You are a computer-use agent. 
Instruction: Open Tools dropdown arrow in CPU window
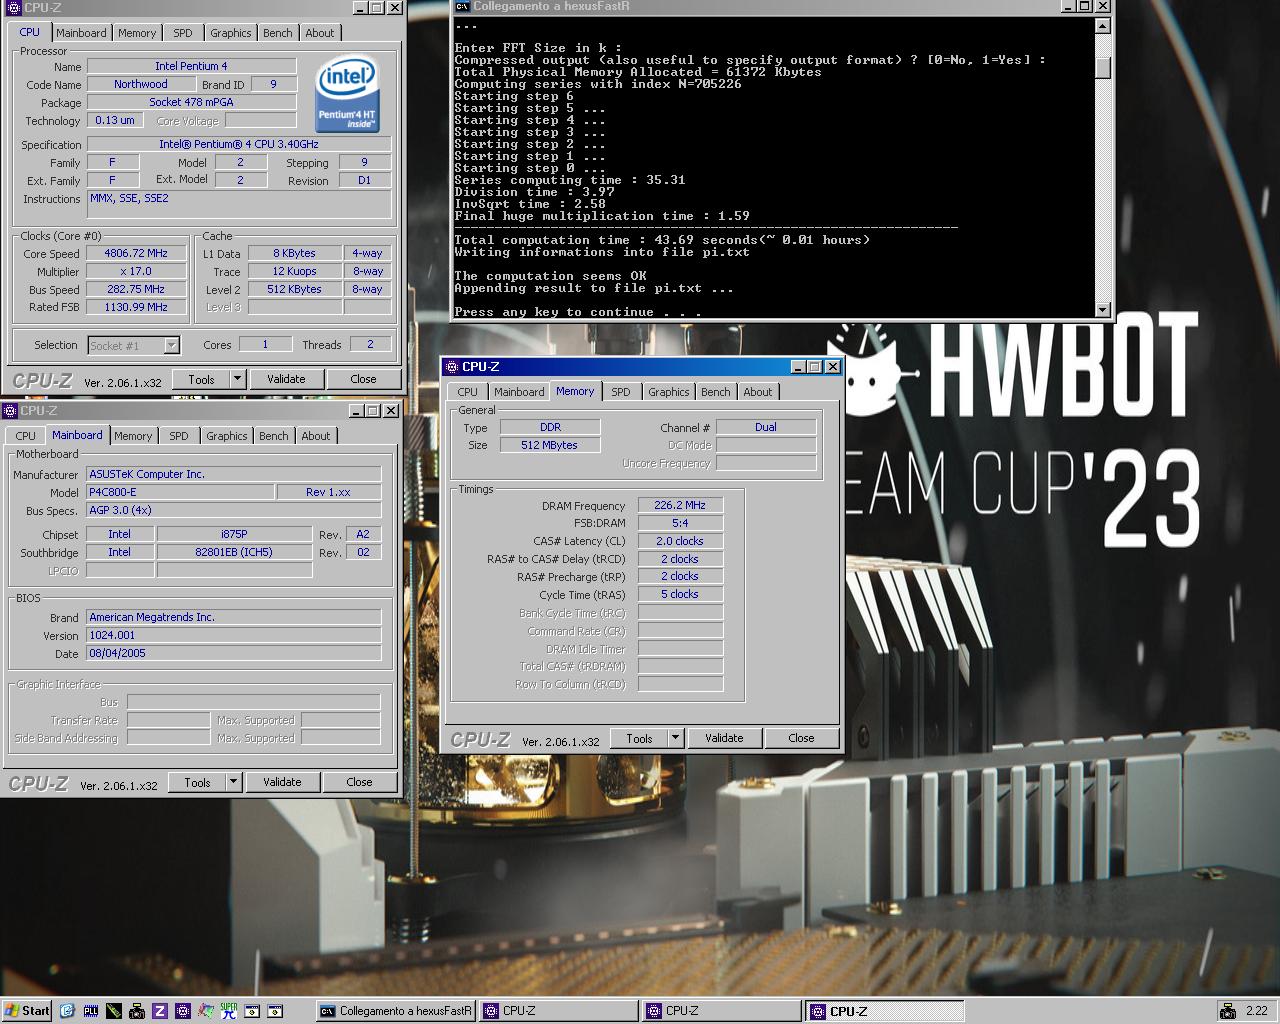pyautogui.click(x=237, y=379)
